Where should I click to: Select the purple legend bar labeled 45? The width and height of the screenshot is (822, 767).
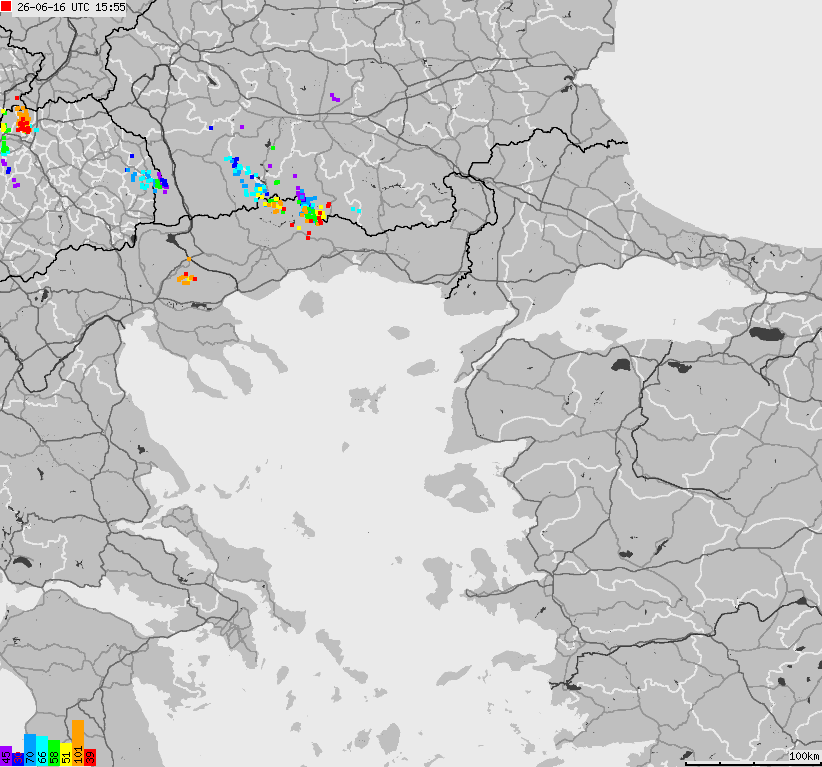6,756
